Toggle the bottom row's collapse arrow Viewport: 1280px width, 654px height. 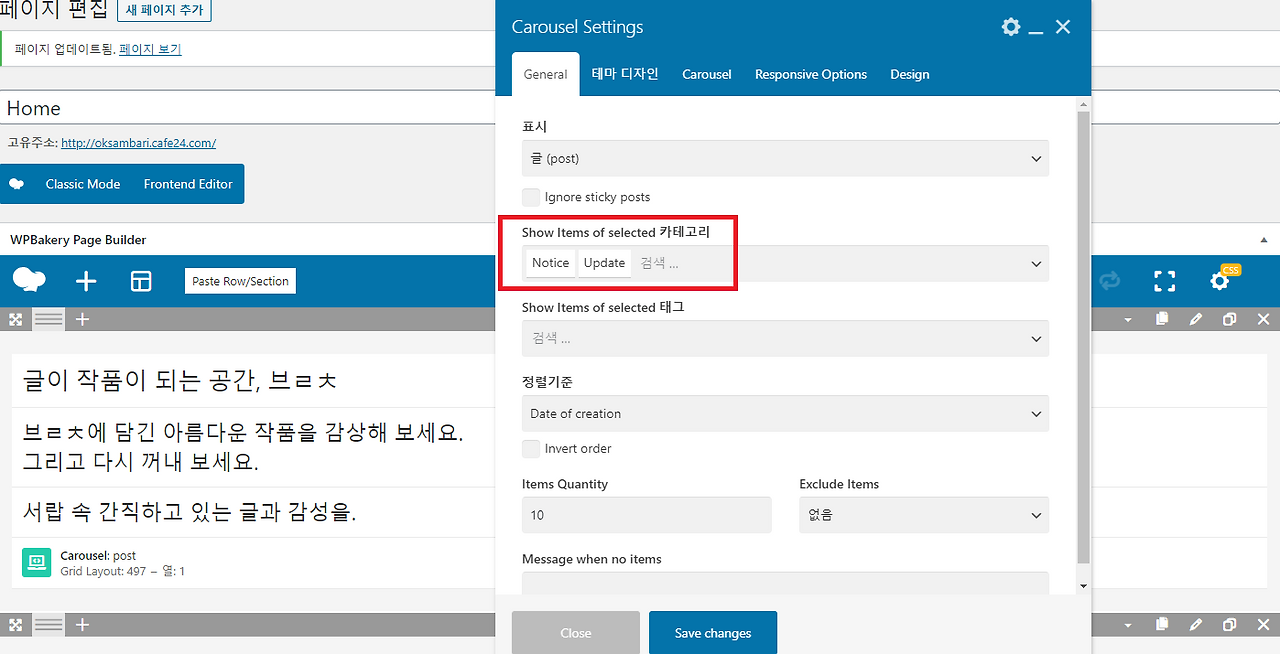pos(1129,626)
